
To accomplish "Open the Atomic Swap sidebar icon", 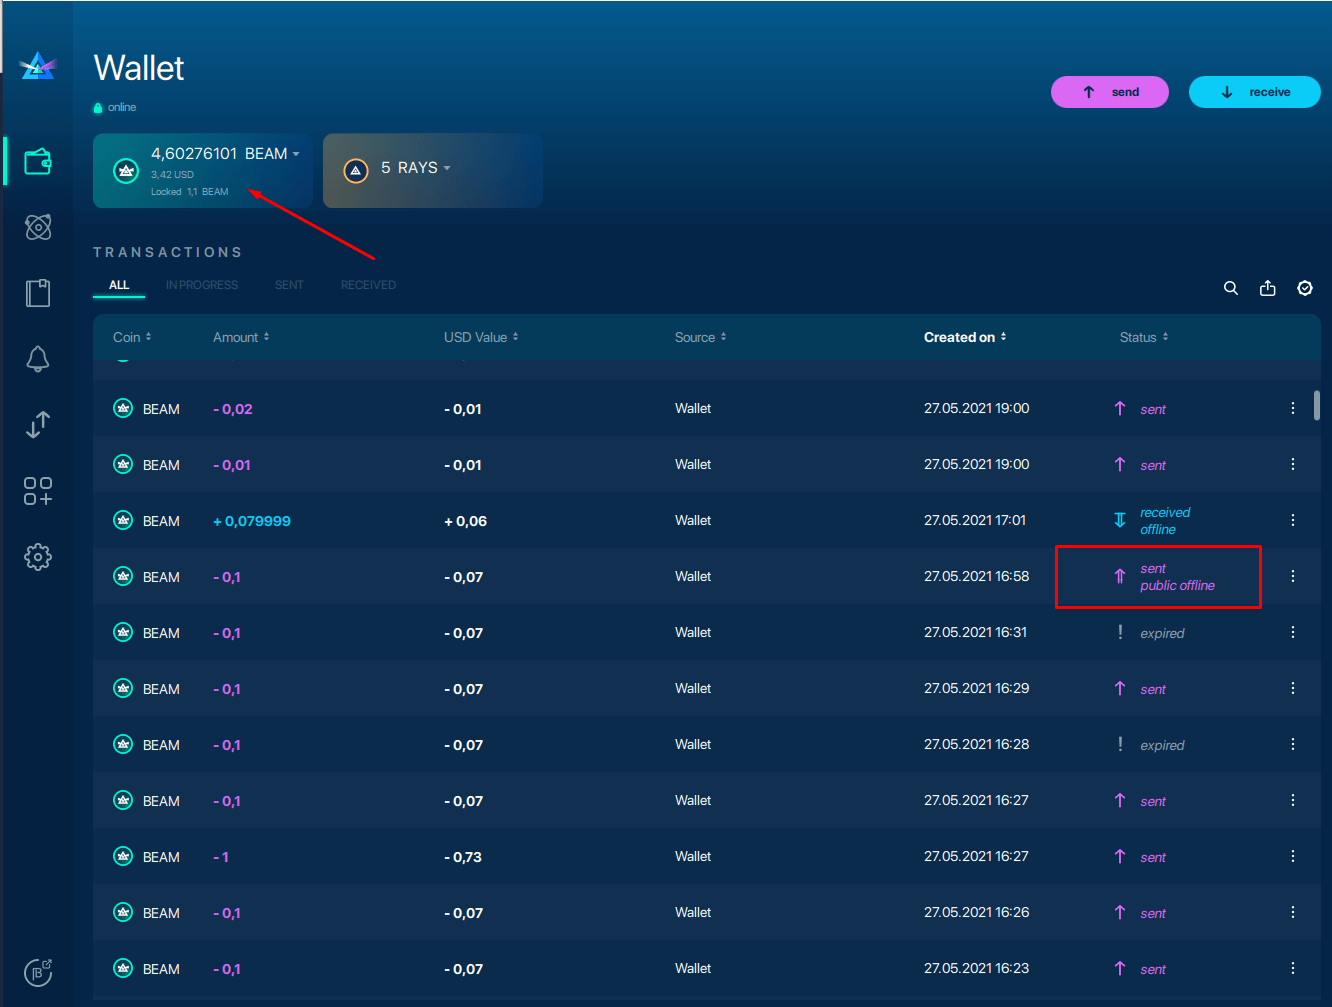I will tap(38, 228).
